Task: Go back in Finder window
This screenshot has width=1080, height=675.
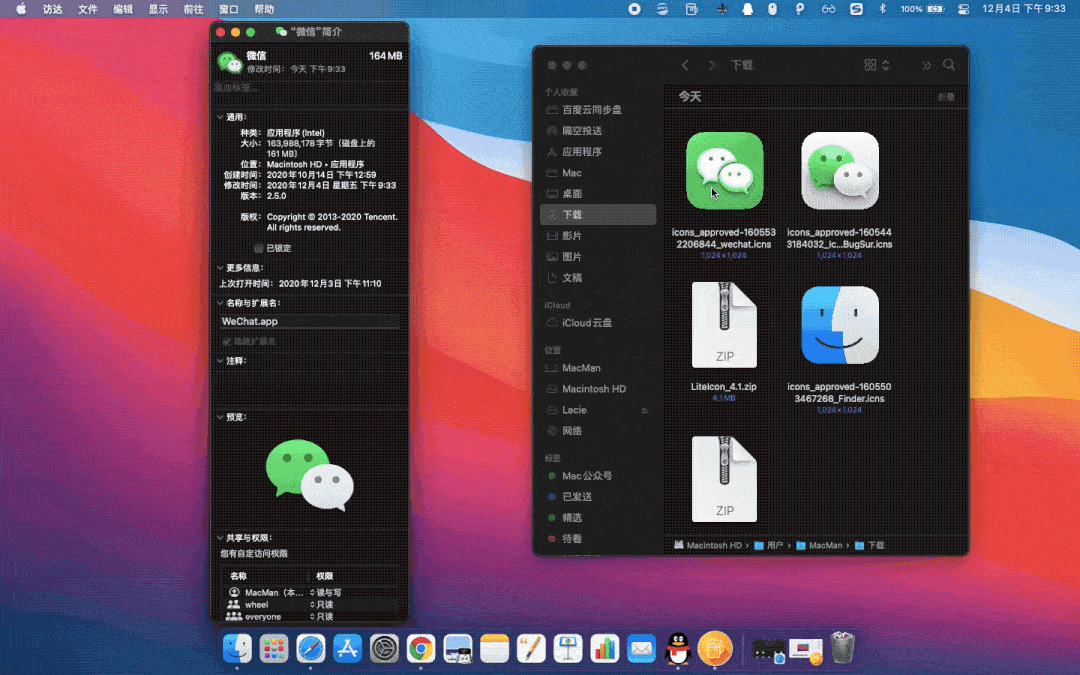Action: pos(685,65)
